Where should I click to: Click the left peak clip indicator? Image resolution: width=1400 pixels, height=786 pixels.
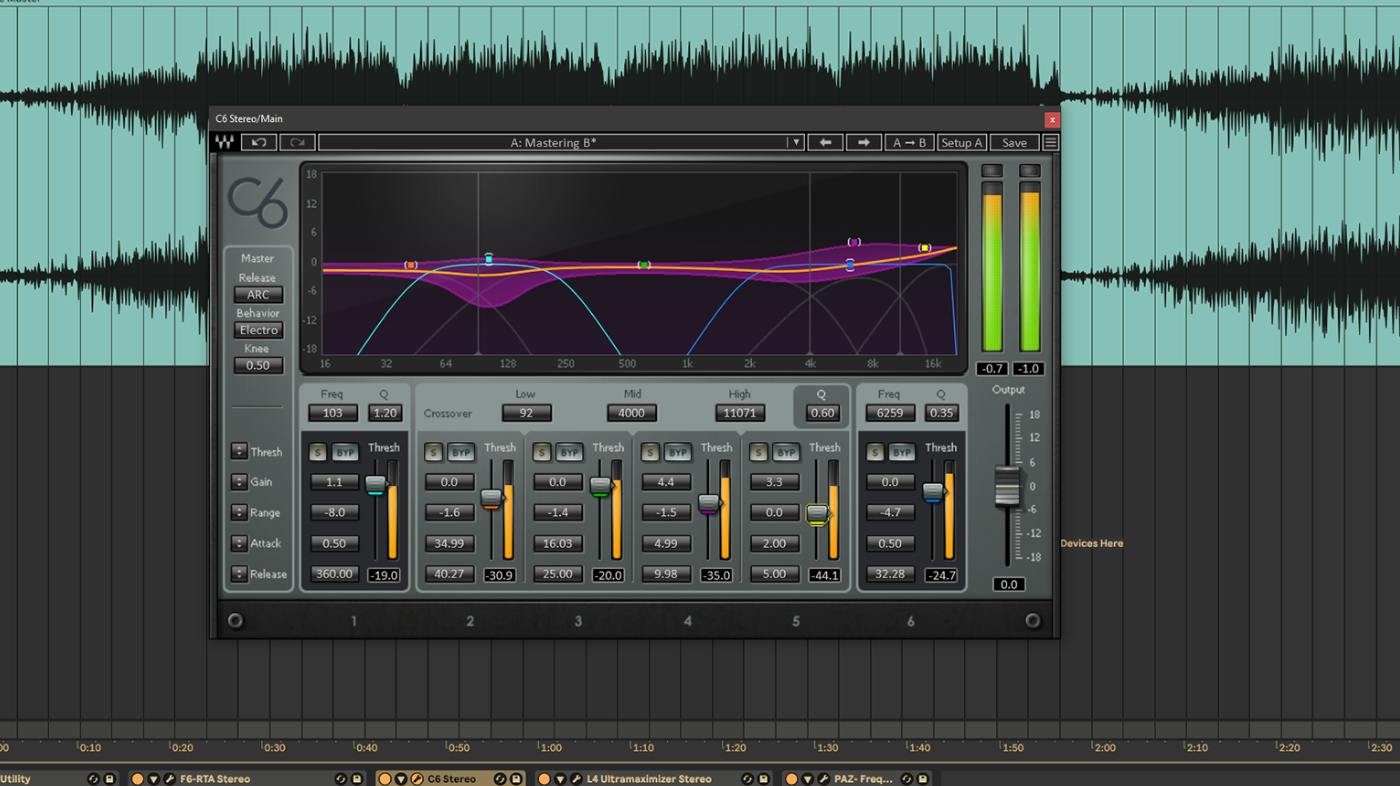point(991,171)
